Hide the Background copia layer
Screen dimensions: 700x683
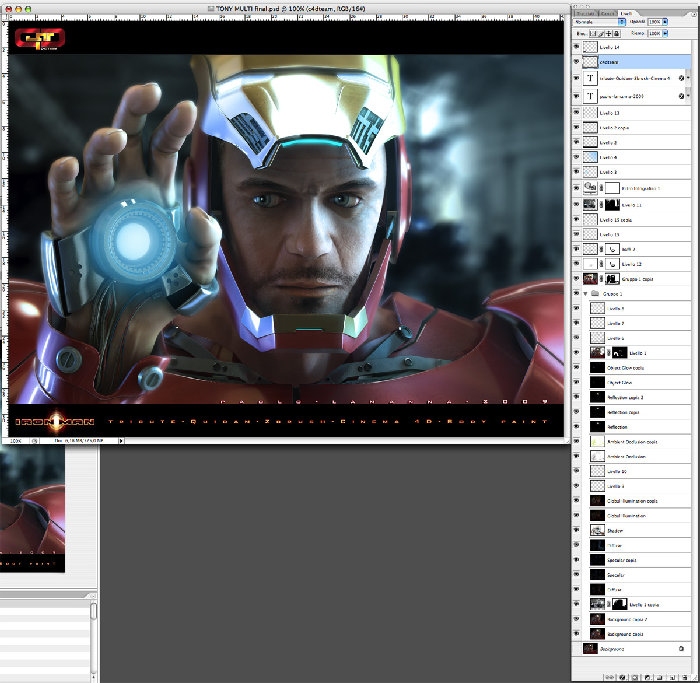pos(576,633)
